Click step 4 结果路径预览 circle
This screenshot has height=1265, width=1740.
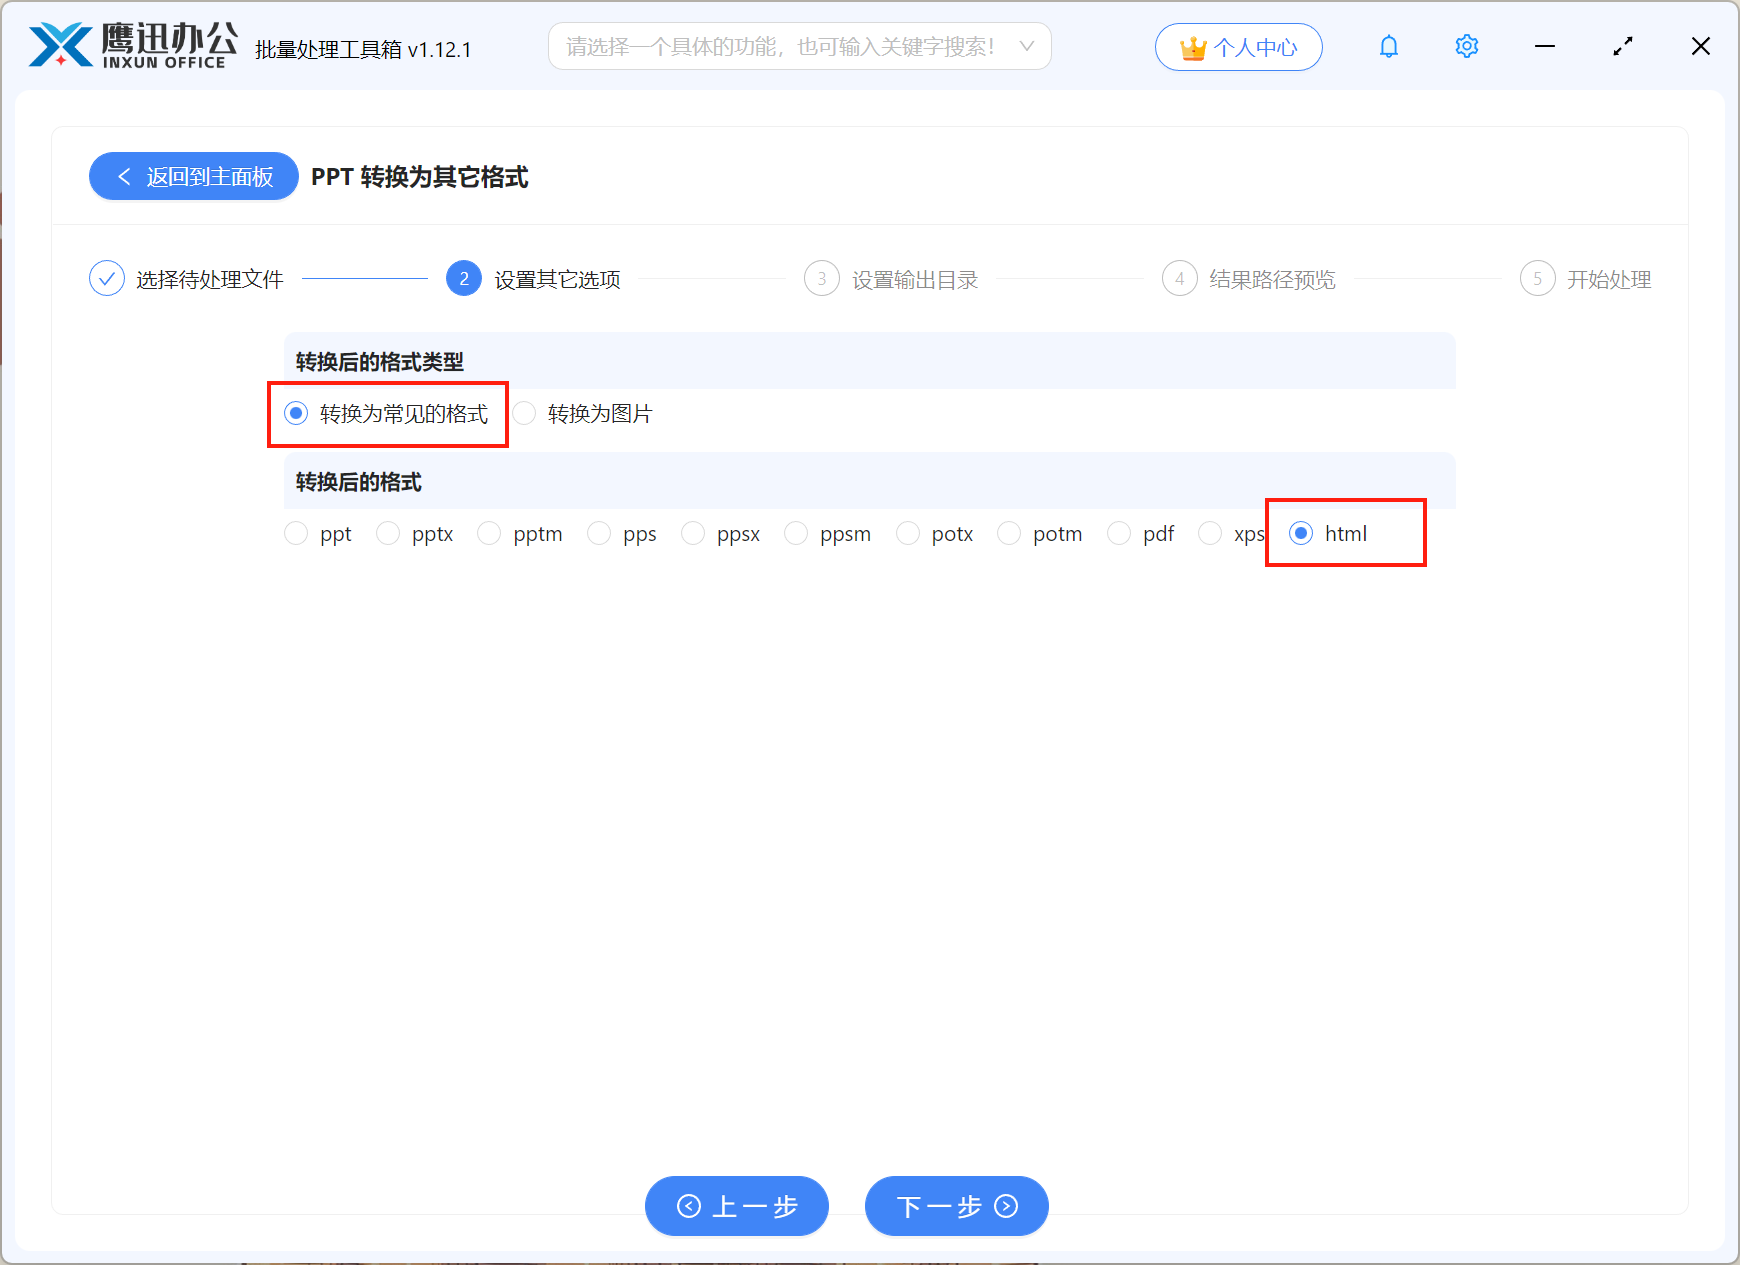[x=1179, y=278]
